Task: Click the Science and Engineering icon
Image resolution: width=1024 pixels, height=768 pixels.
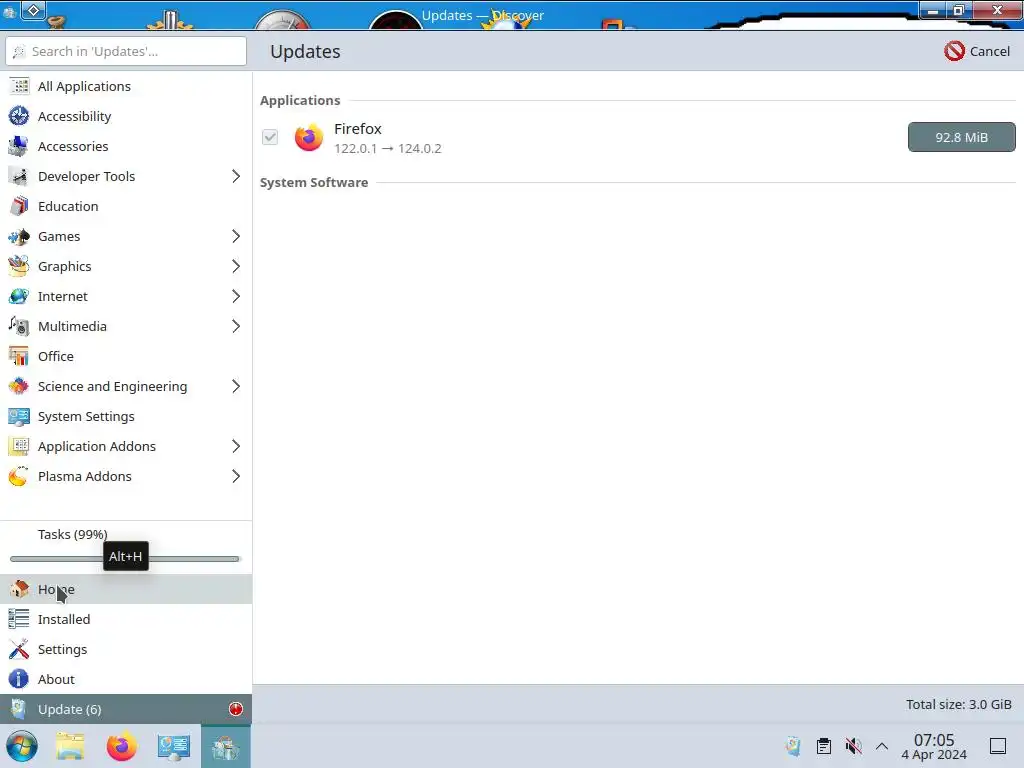Action: pyautogui.click(x=19, y=387)
